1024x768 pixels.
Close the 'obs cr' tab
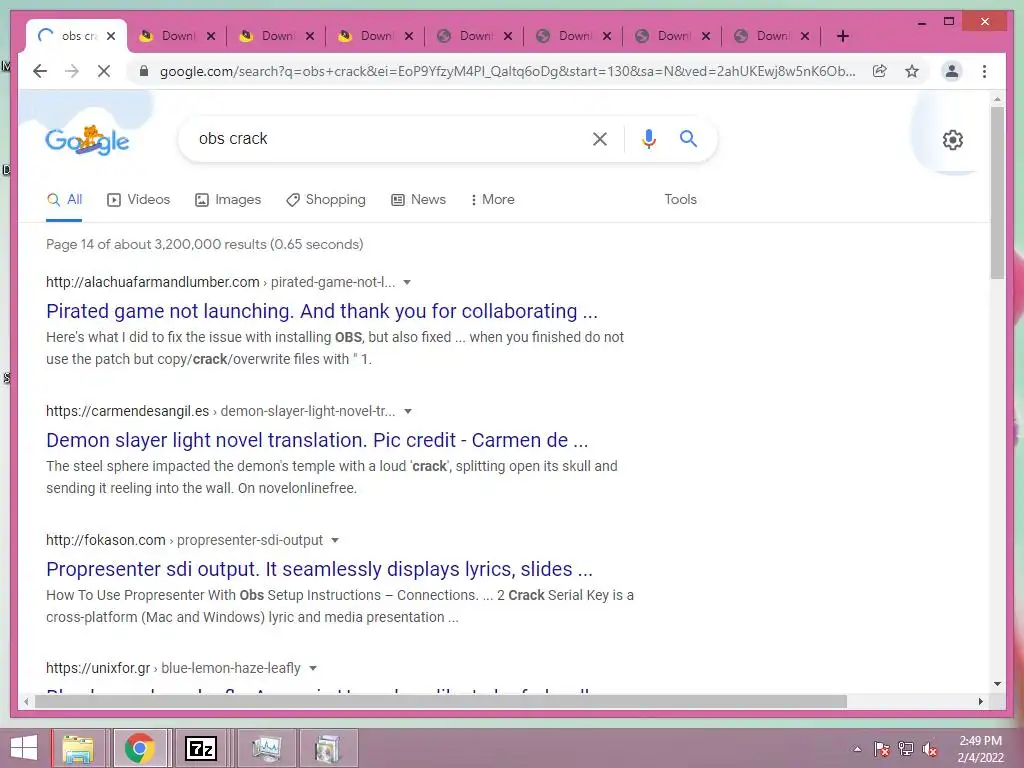111,36
